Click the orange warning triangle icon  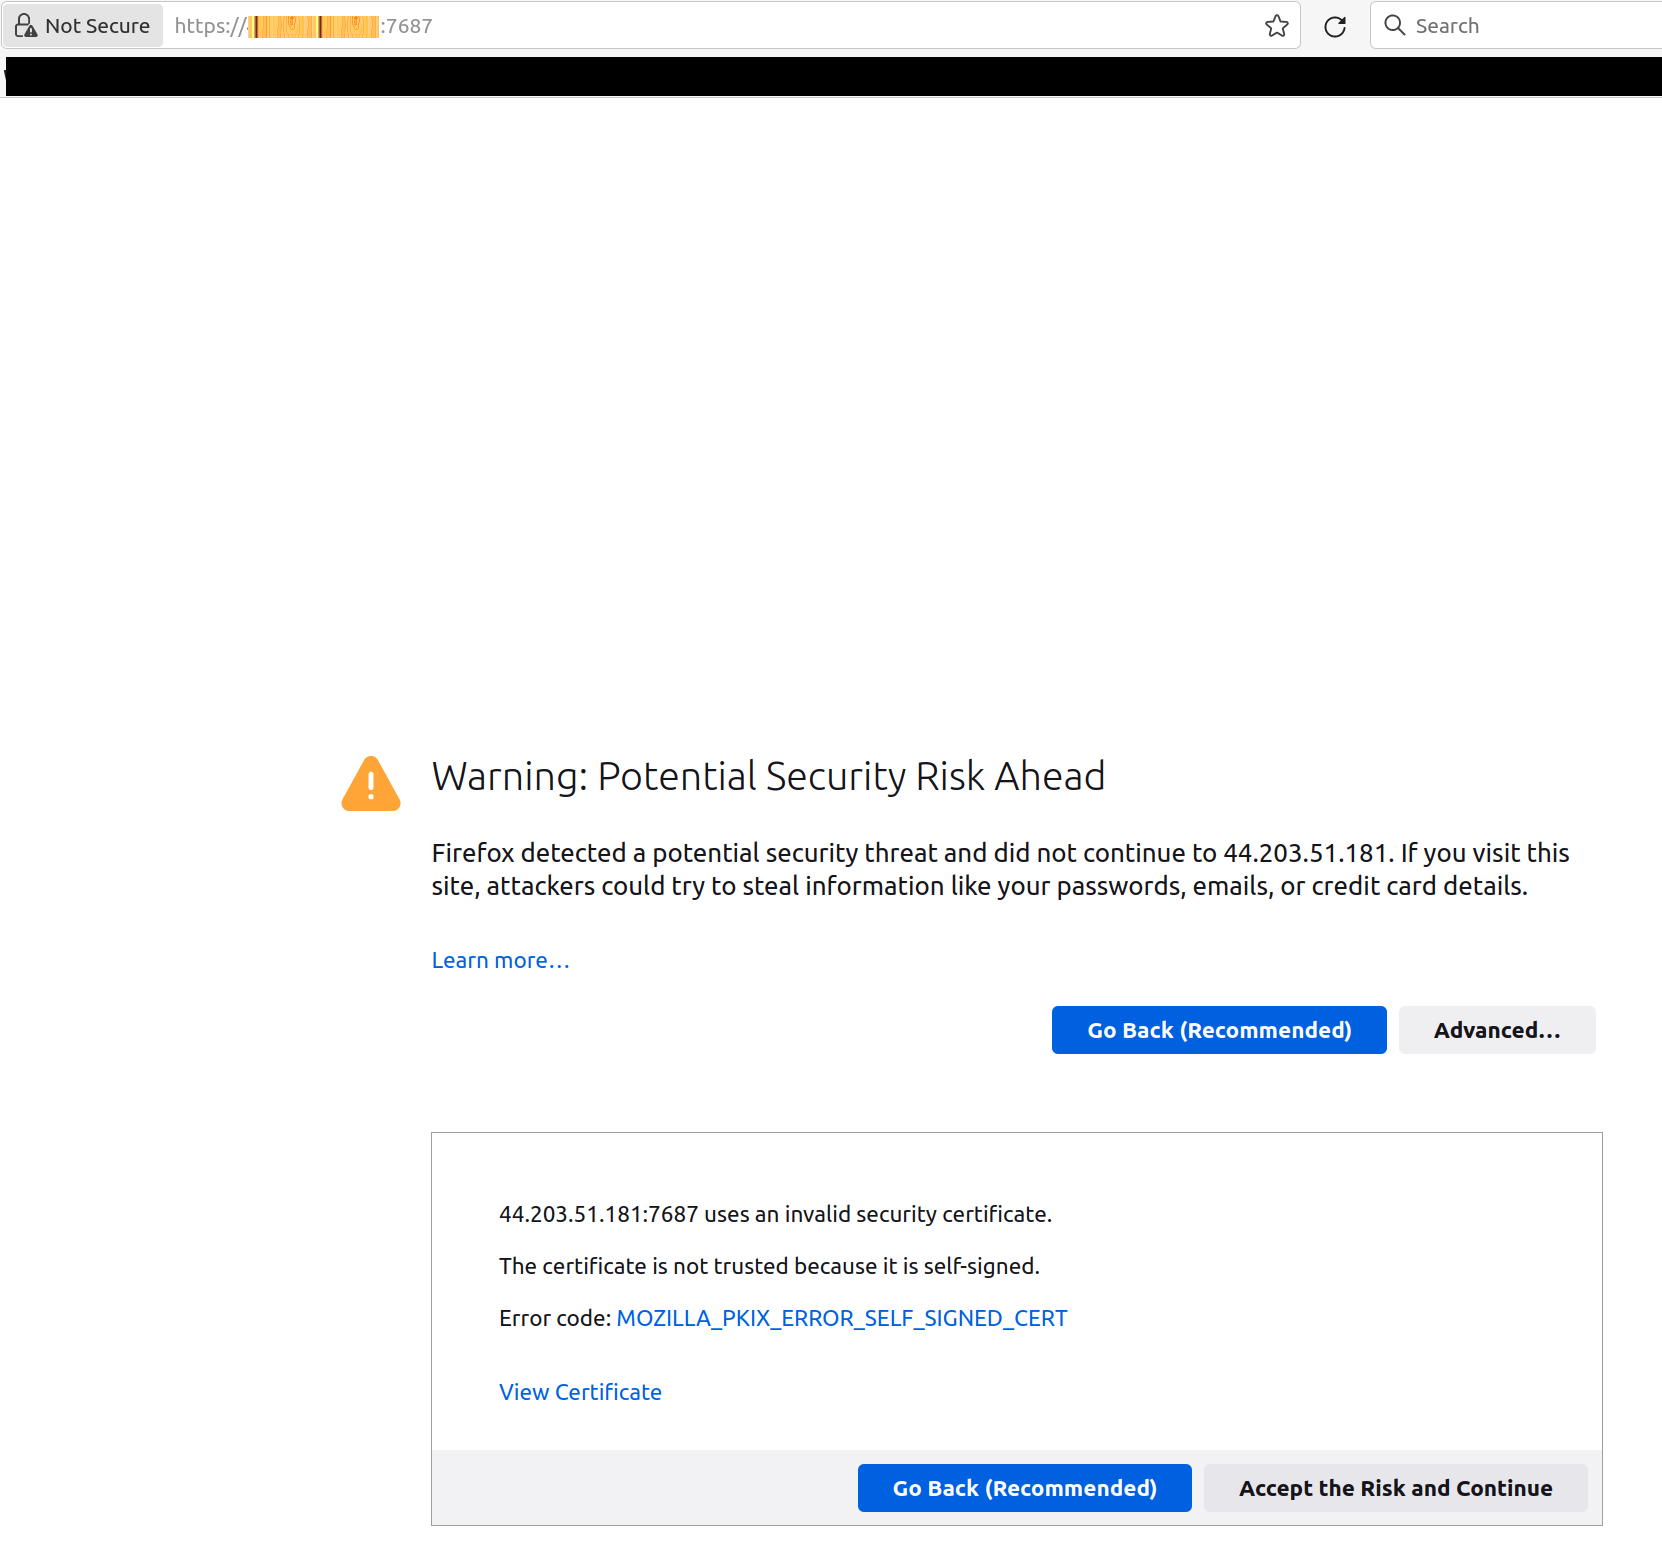click(371, 784)
